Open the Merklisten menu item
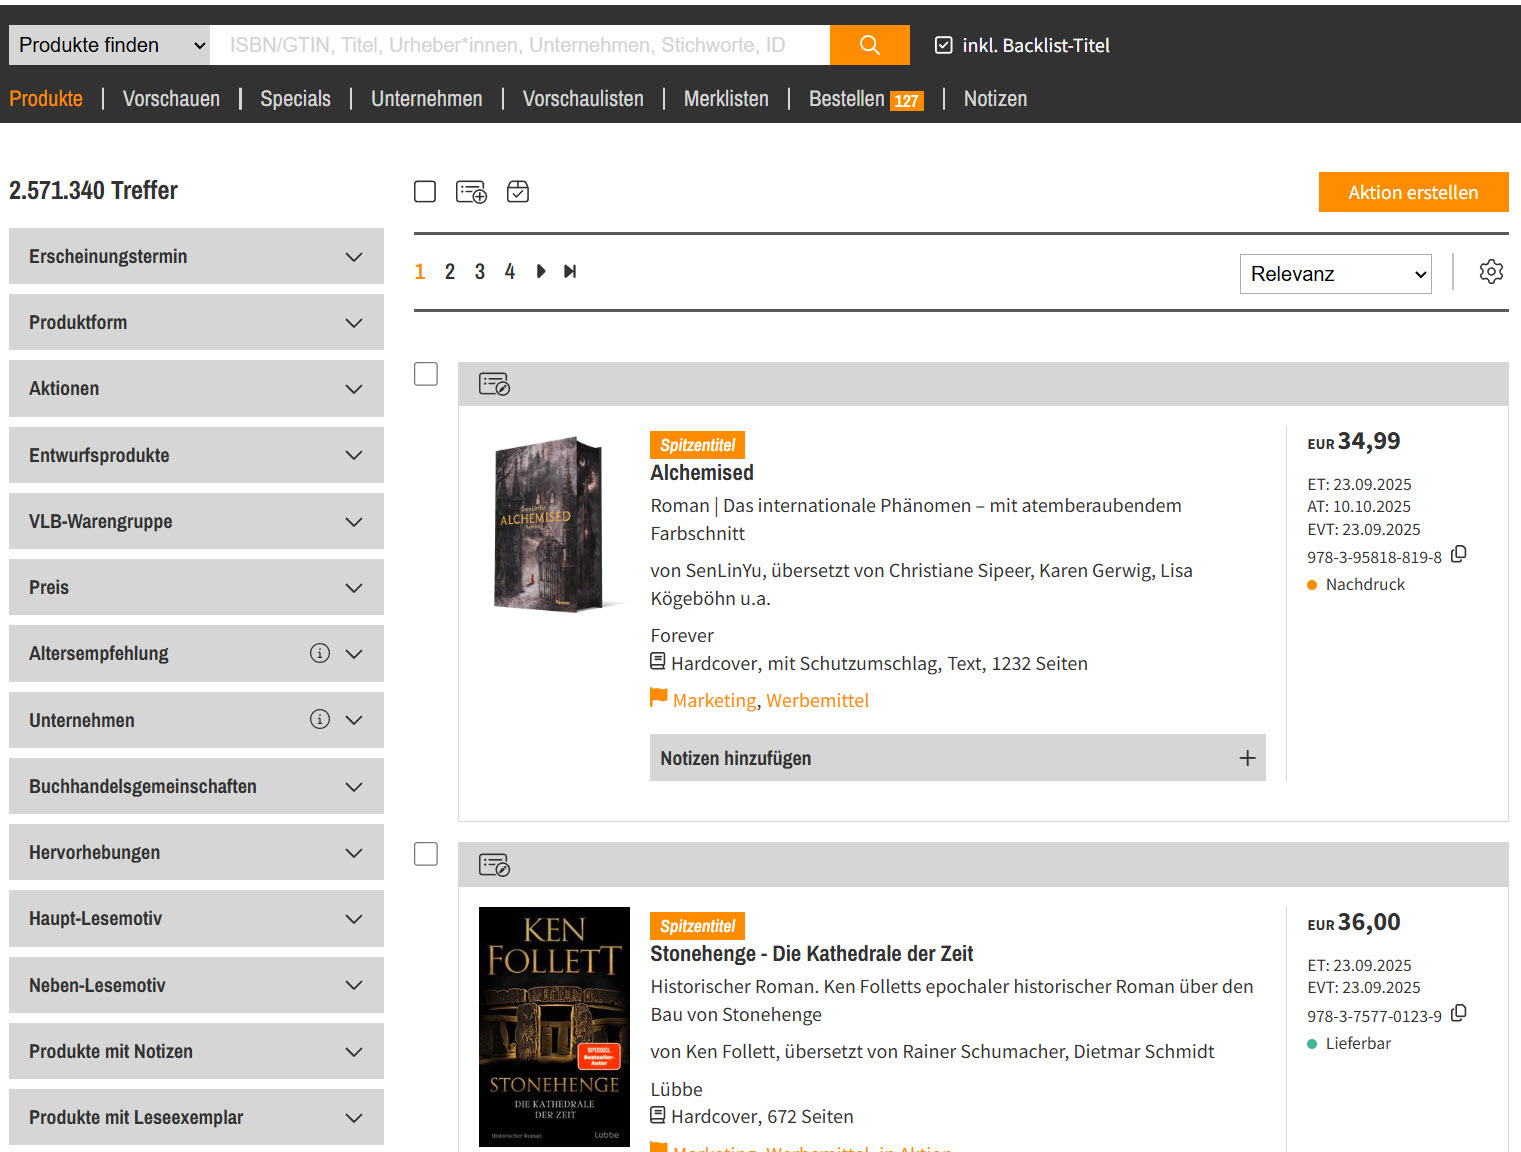The image size is (1521, 1152). [726, 99]
